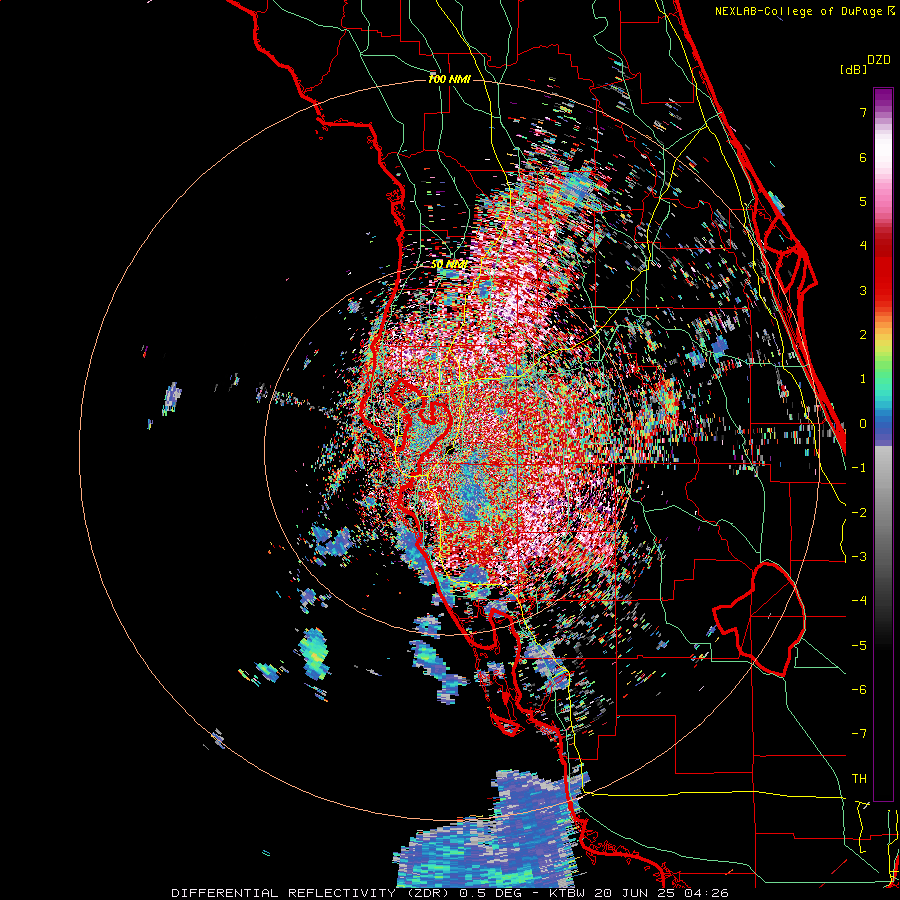Click the 4 value on the dB scale
Viewport: 900px width, 900px height.
863,245
